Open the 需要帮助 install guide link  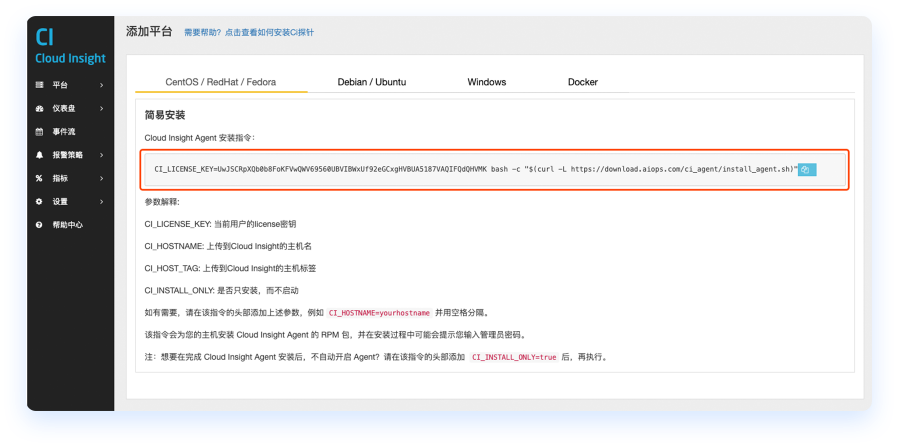pos(249,32)
